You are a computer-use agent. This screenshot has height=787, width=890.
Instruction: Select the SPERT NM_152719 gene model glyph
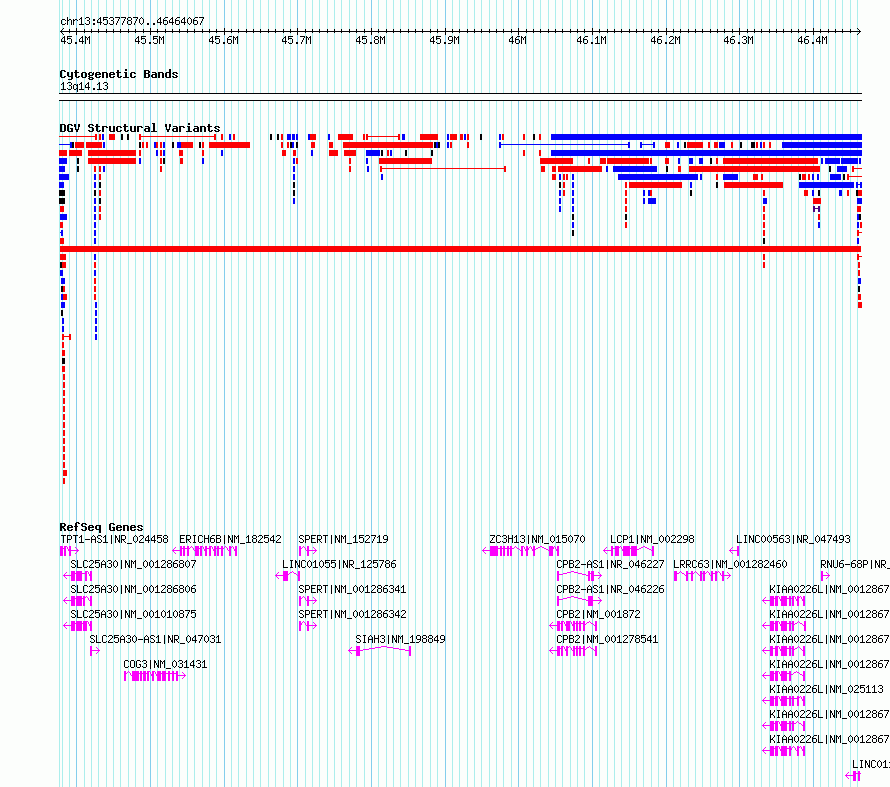pyautogui.click(x=308, y=551)
